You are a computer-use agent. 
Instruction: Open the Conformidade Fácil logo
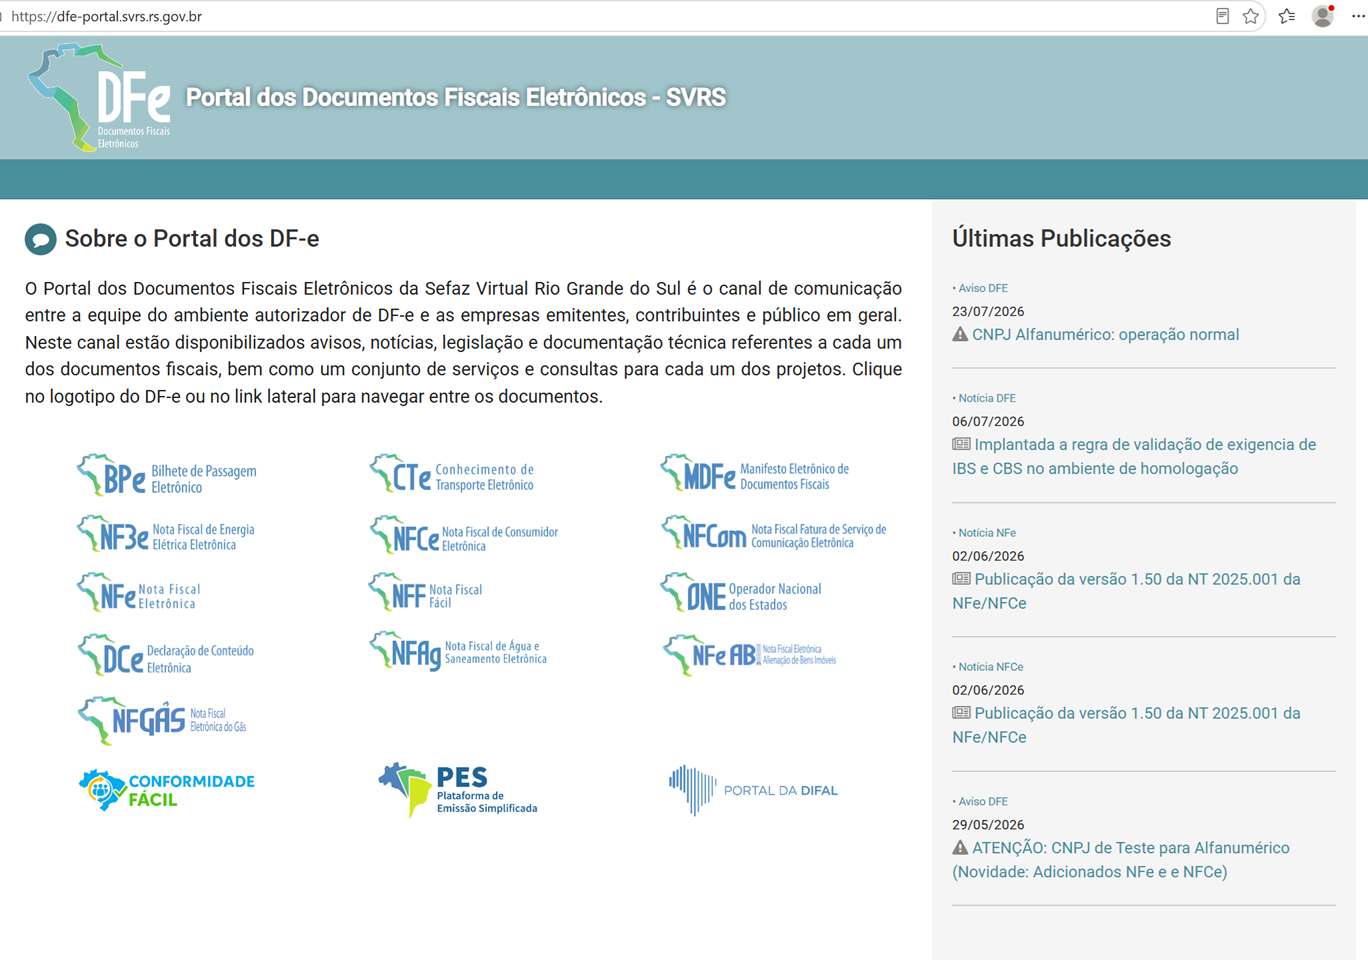[167, 790]
